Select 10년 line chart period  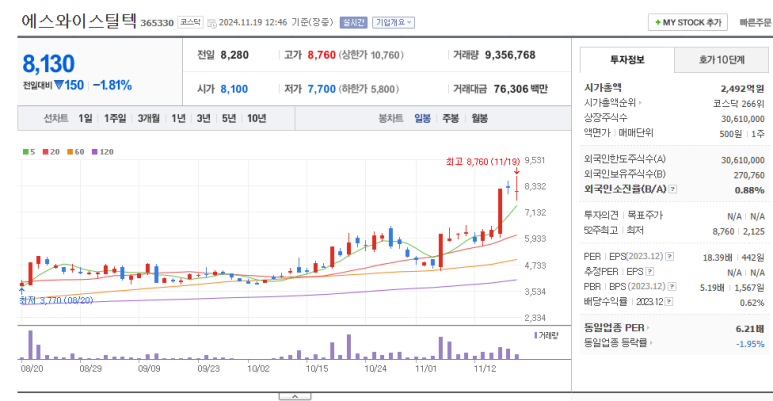point(257,118)
